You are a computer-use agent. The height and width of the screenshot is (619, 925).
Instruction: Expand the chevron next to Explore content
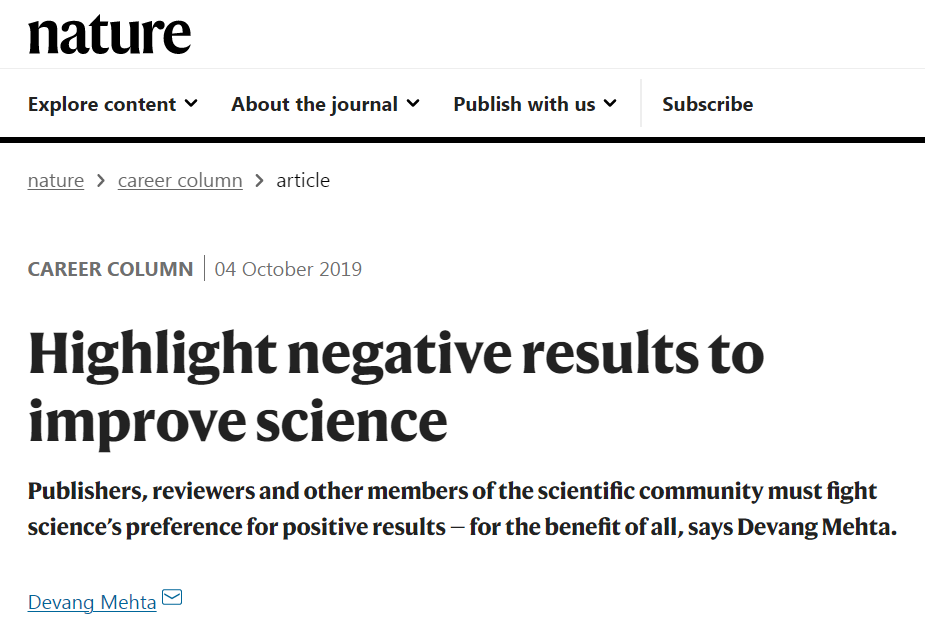click(x=191, y=104)
